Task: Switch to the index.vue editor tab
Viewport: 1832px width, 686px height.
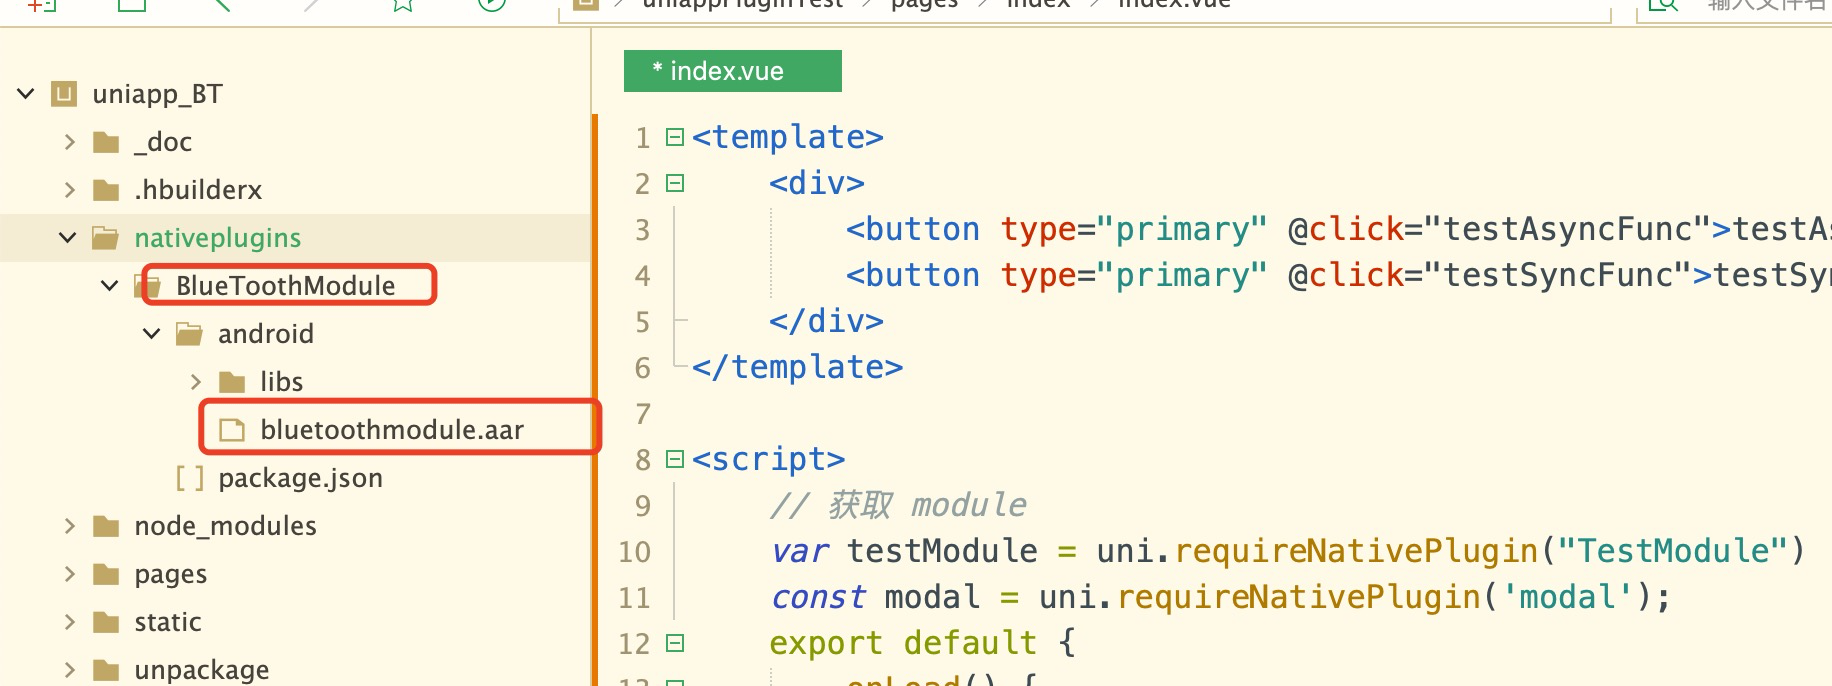Action: [x=732, y=71]
